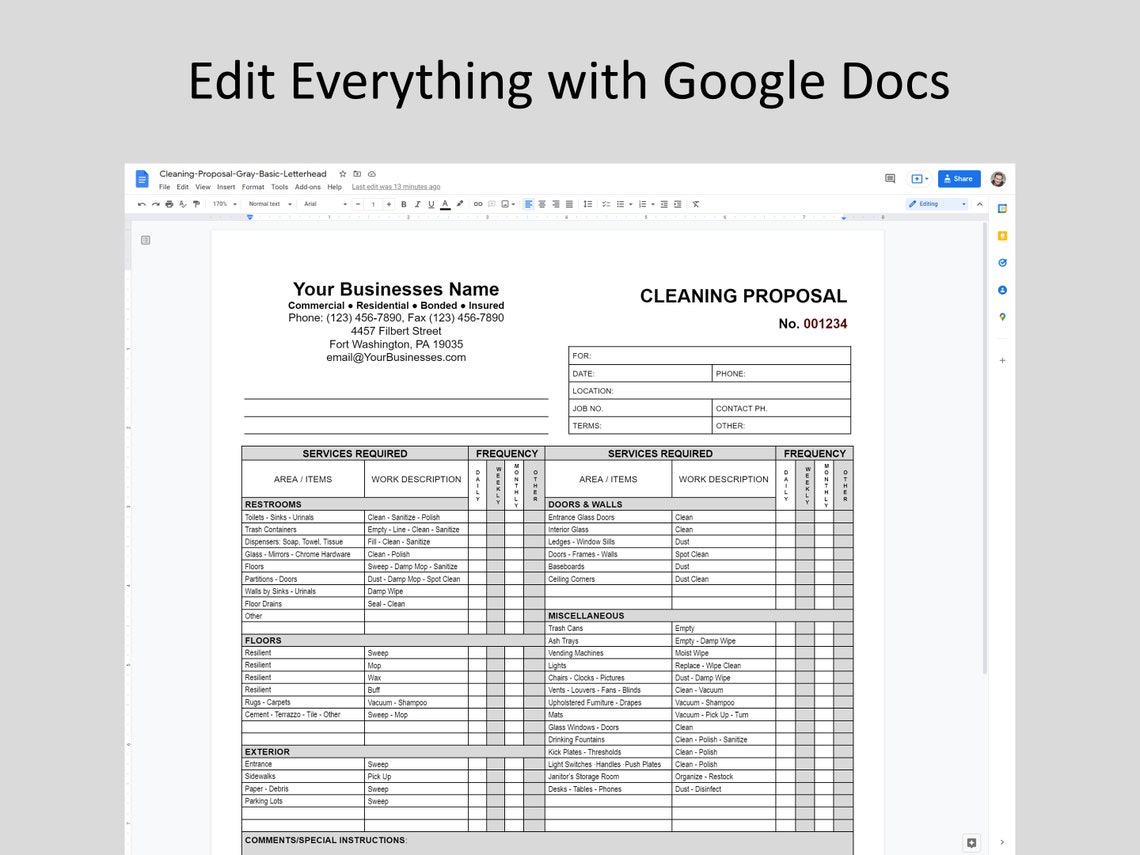Star the Cleaning-Proposal document
The height and width of the screenshot is (855, 1140).
(344, 173)
